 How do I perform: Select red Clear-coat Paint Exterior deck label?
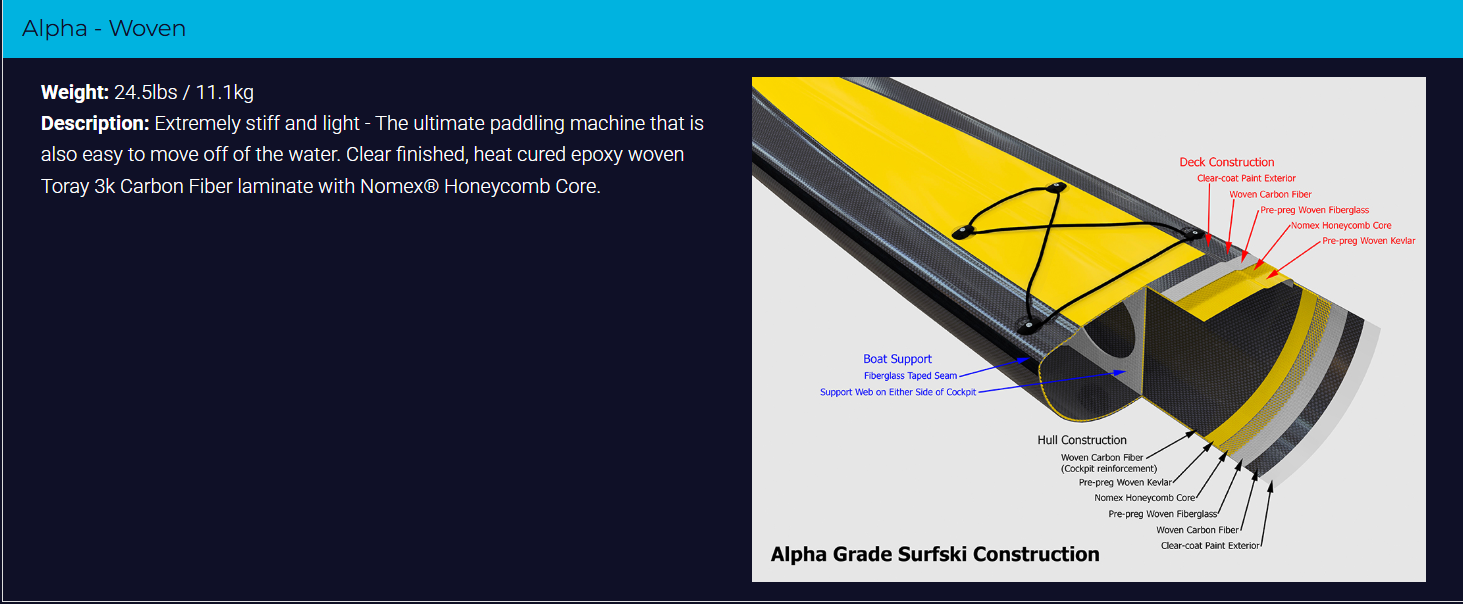coord(1246,178)
